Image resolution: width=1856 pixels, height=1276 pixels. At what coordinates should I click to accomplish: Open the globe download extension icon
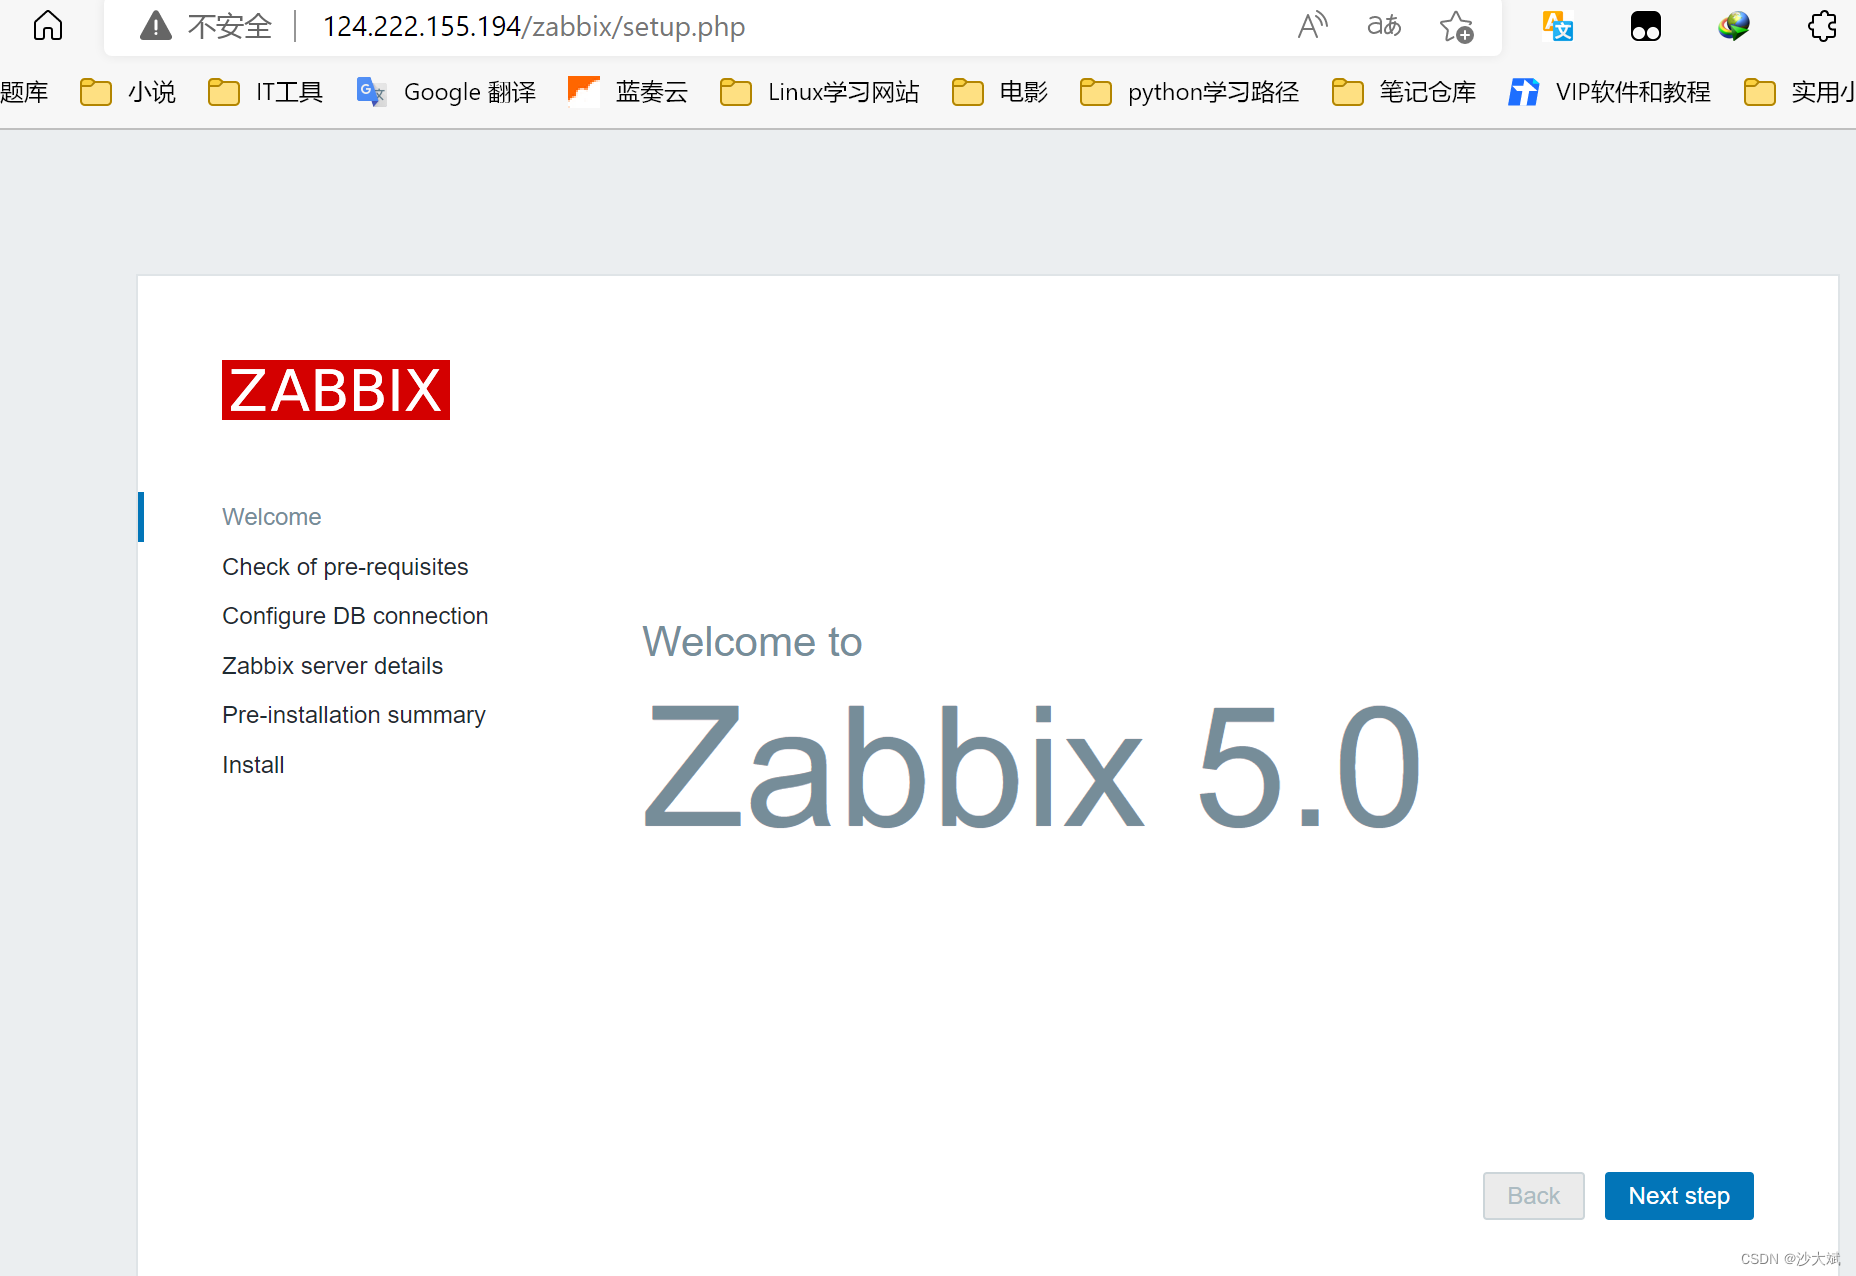1733,26
